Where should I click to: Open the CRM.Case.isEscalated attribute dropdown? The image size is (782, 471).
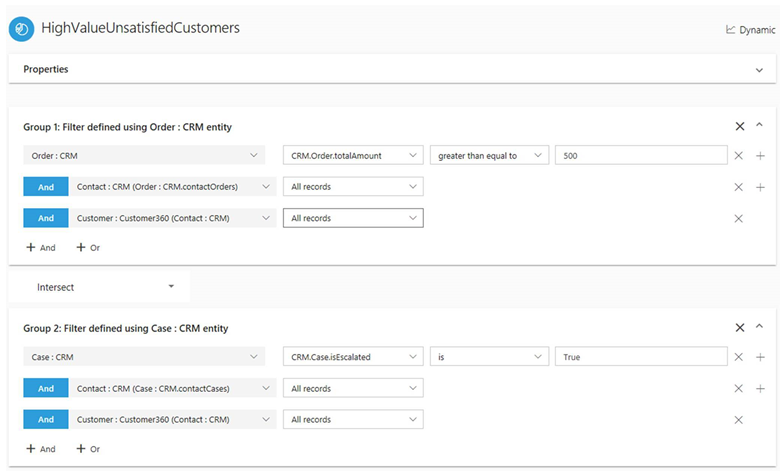353,357
